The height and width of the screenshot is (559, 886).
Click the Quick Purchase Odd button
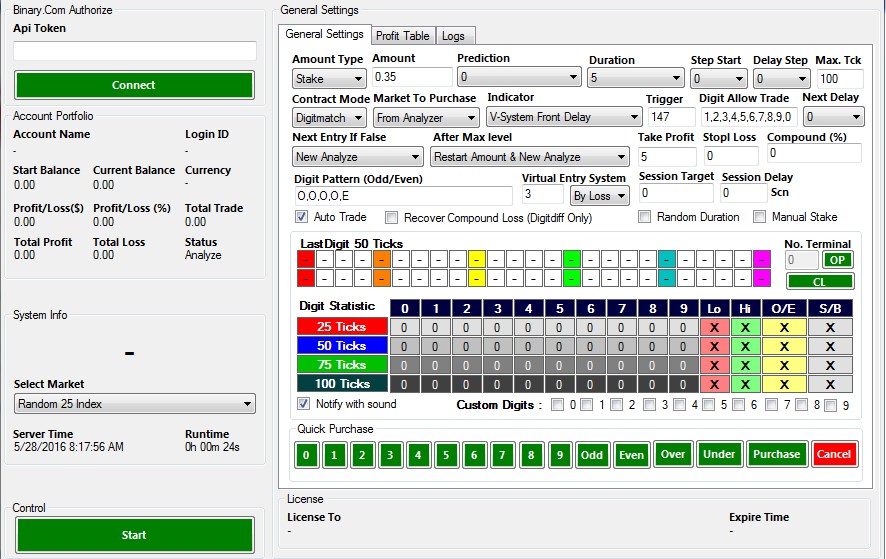tap(592, 455)
